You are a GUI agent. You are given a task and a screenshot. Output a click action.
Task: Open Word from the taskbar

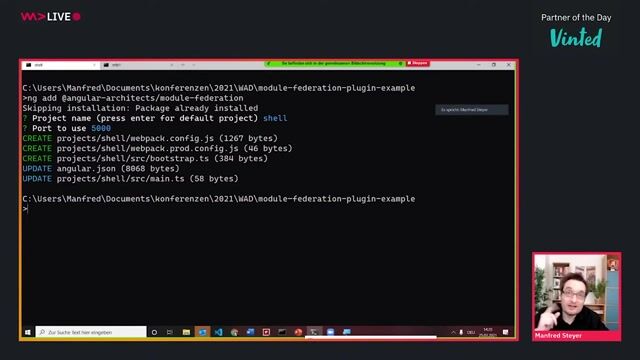click(x=250, y=332)
